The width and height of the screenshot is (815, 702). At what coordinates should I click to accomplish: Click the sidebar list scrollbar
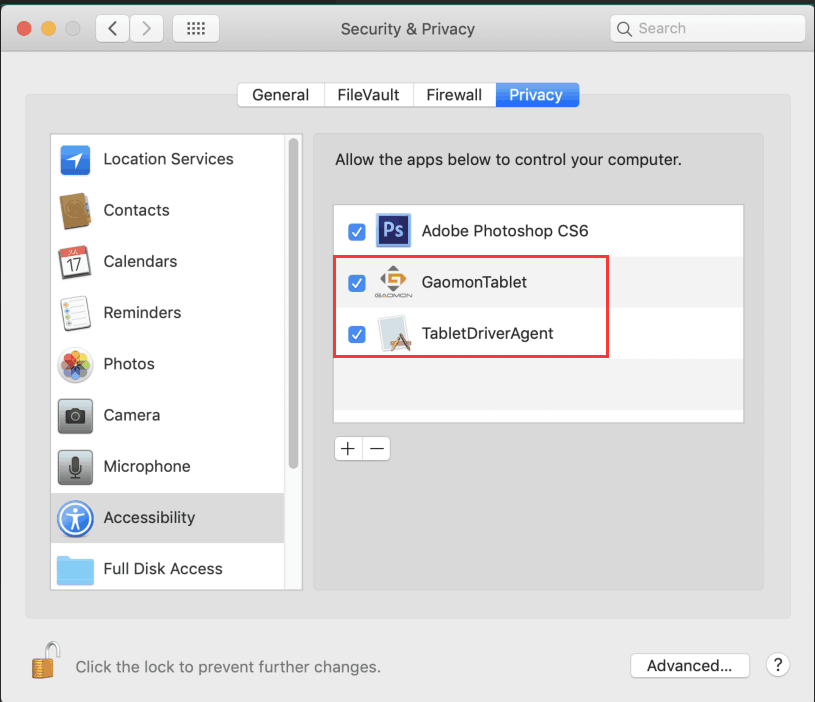(x=293, y=303)
